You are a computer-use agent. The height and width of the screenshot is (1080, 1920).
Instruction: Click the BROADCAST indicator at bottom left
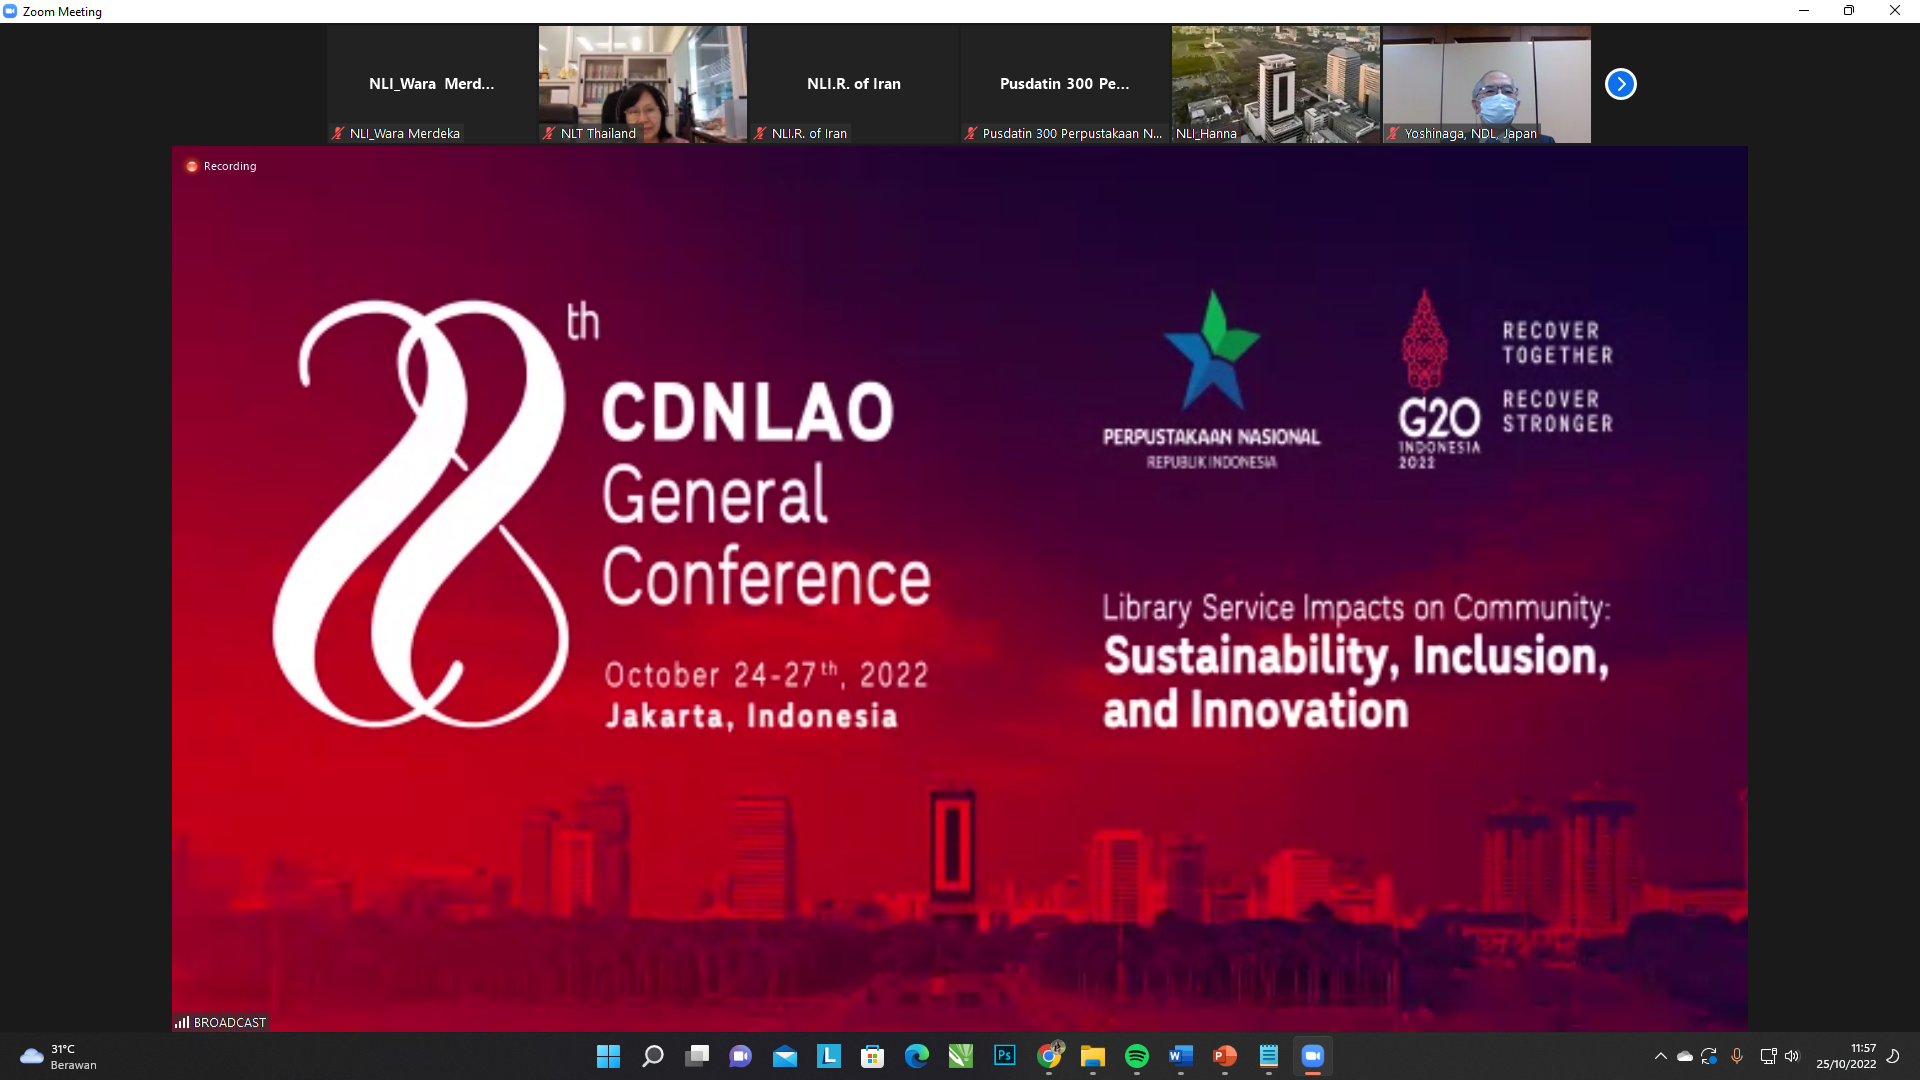point(219,1022)
